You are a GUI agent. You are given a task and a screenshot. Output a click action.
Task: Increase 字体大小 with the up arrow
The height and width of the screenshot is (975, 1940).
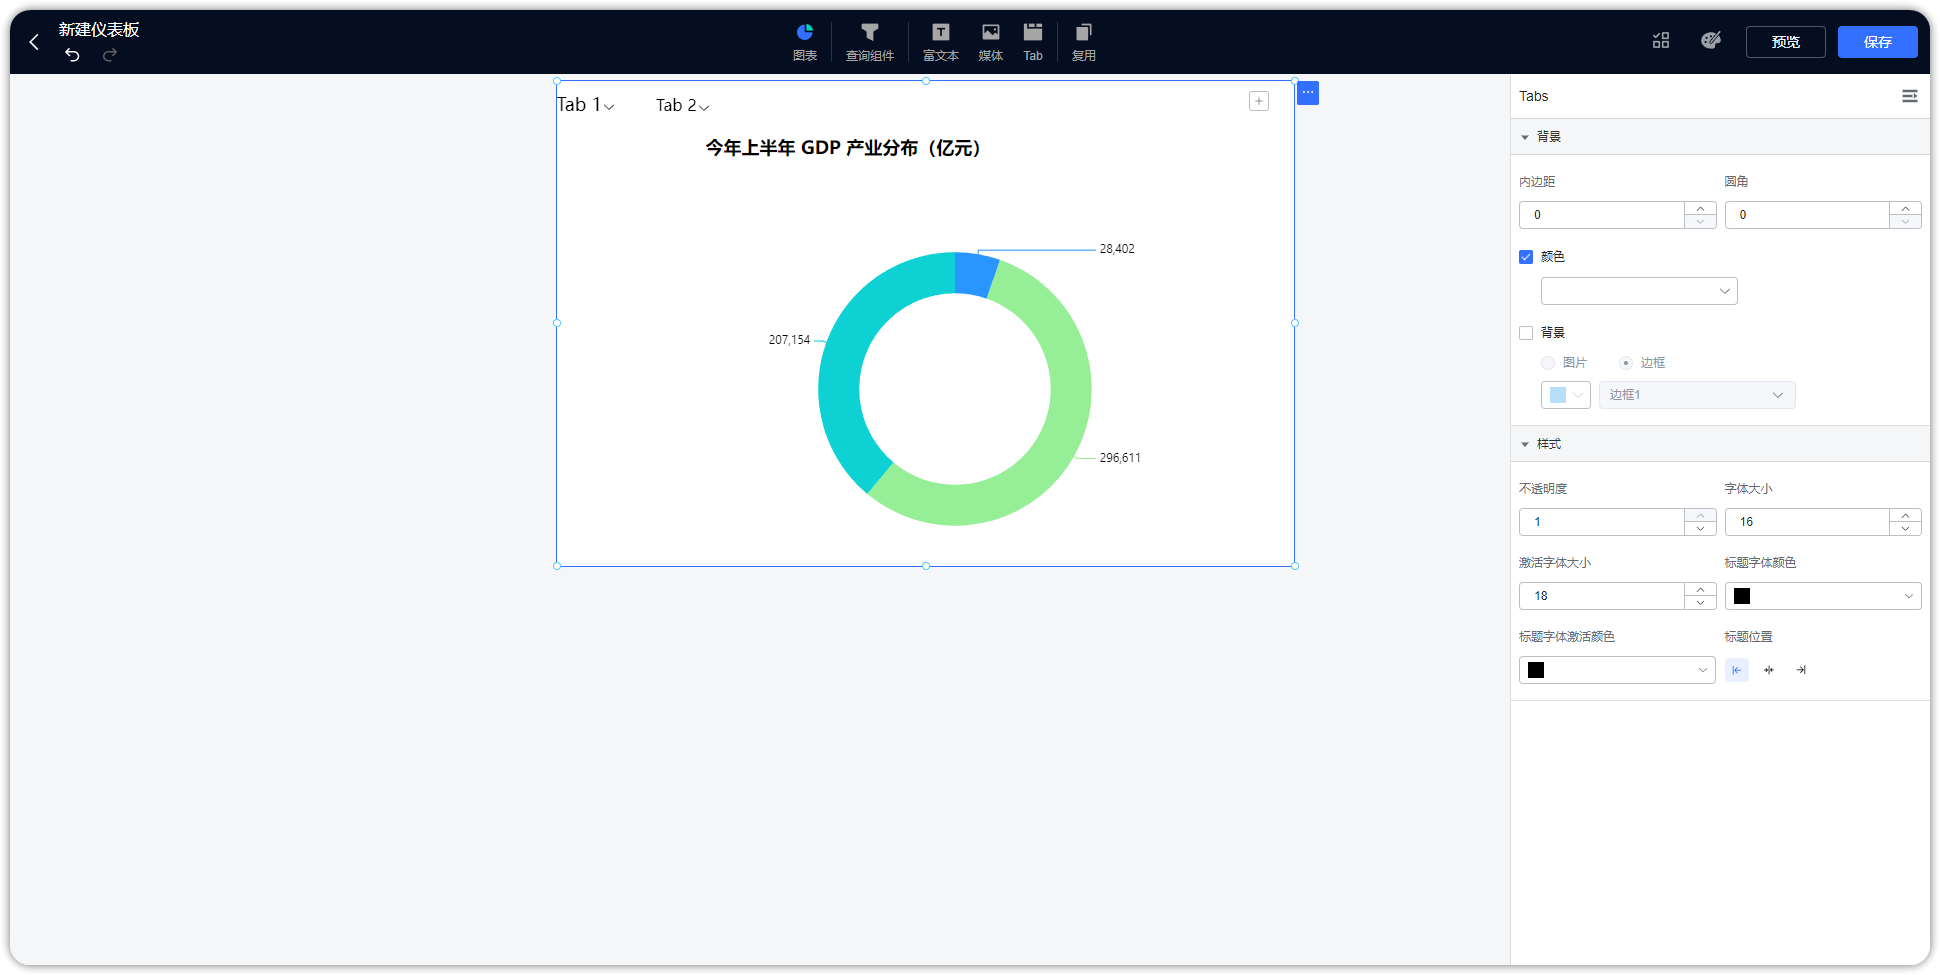click(1906, 515)
